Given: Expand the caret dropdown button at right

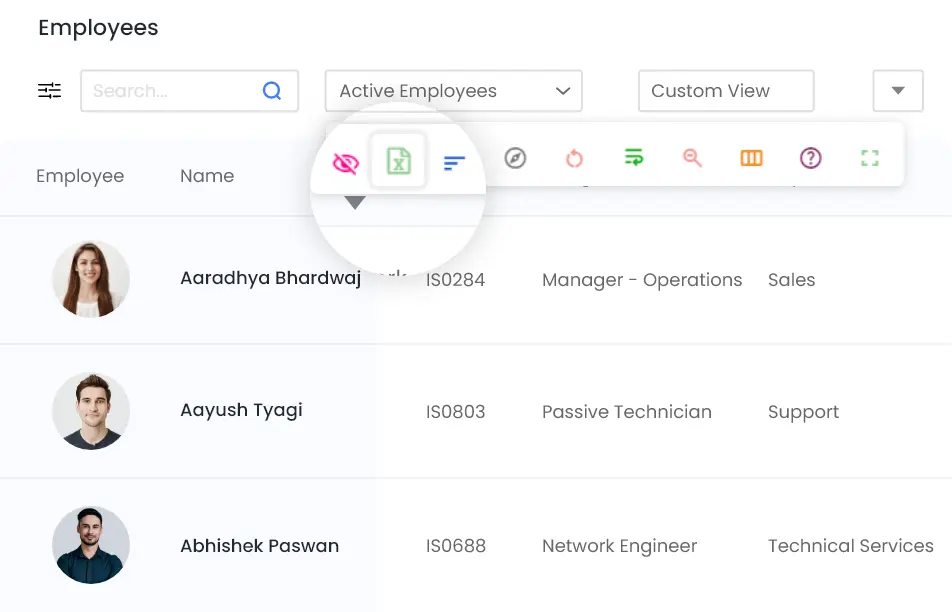Looking at the screenshot, I should pyautogui.click(x=897, y=91).
